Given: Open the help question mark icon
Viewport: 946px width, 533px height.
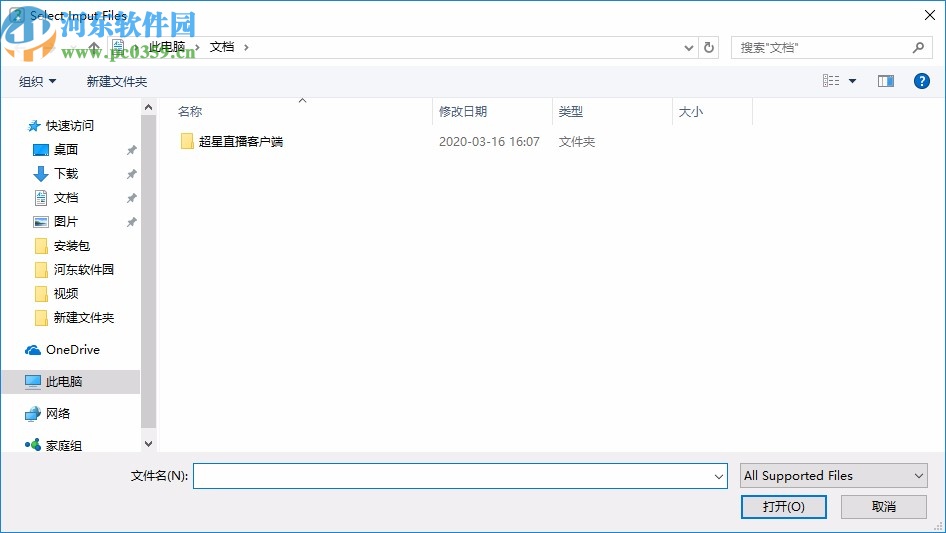Looking at the screenshot, I should pyautogui.click(x=921, y=81).
